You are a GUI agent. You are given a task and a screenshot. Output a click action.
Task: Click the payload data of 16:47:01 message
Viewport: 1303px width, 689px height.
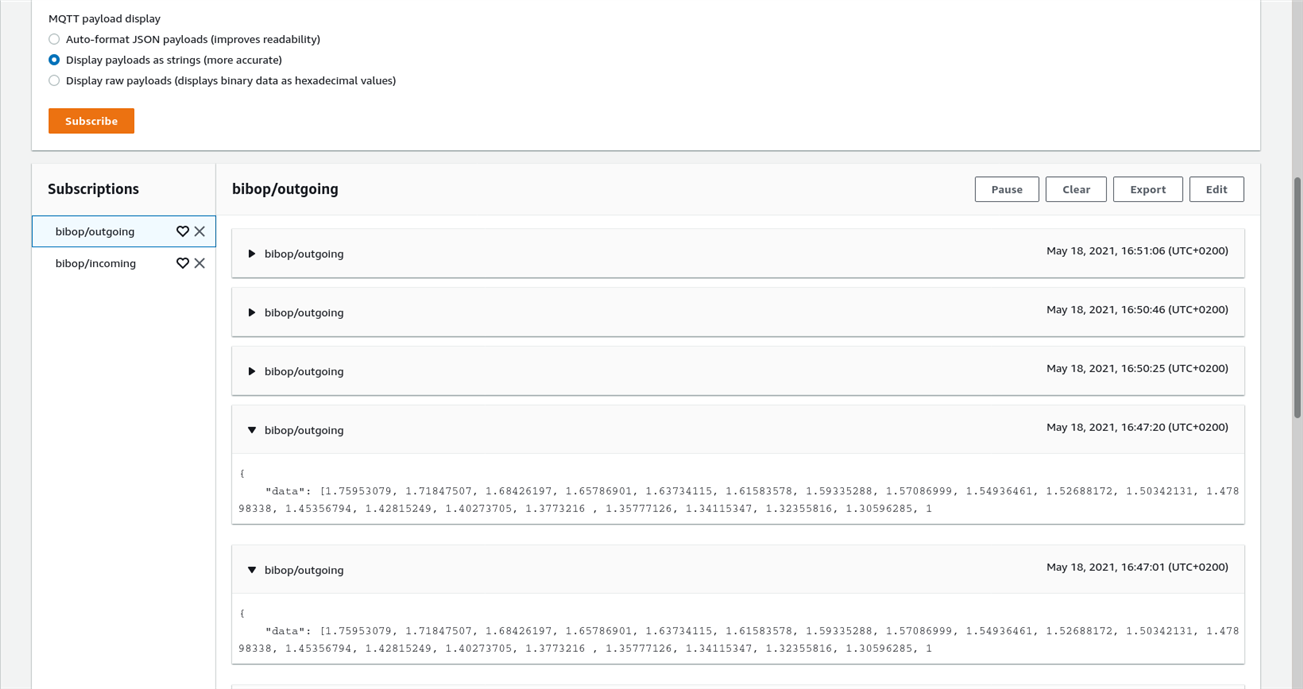pos(738,630)
